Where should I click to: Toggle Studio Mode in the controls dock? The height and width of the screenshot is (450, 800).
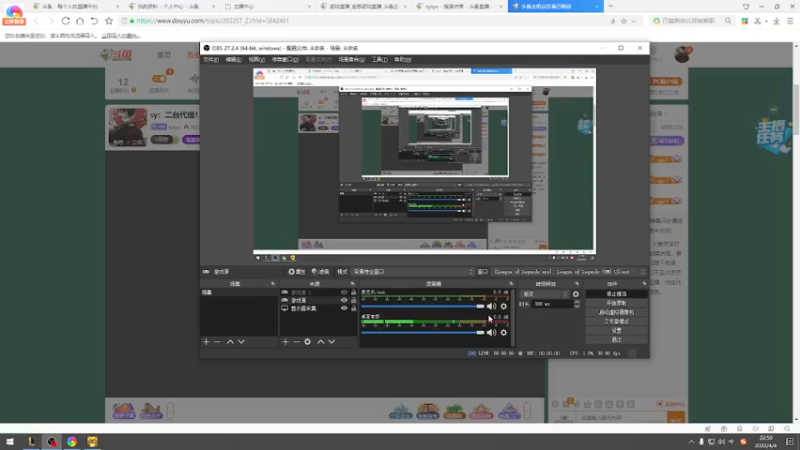coord(616,321)
